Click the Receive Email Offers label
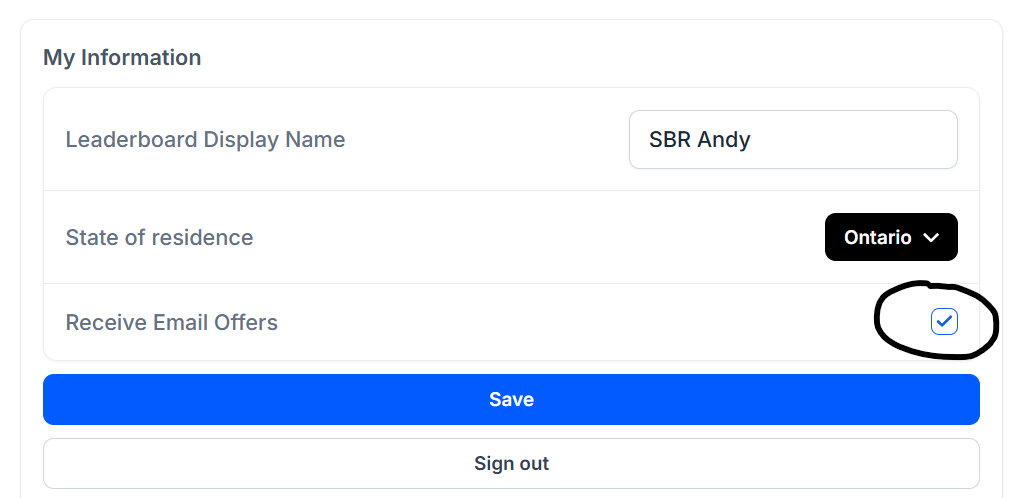 172,322
